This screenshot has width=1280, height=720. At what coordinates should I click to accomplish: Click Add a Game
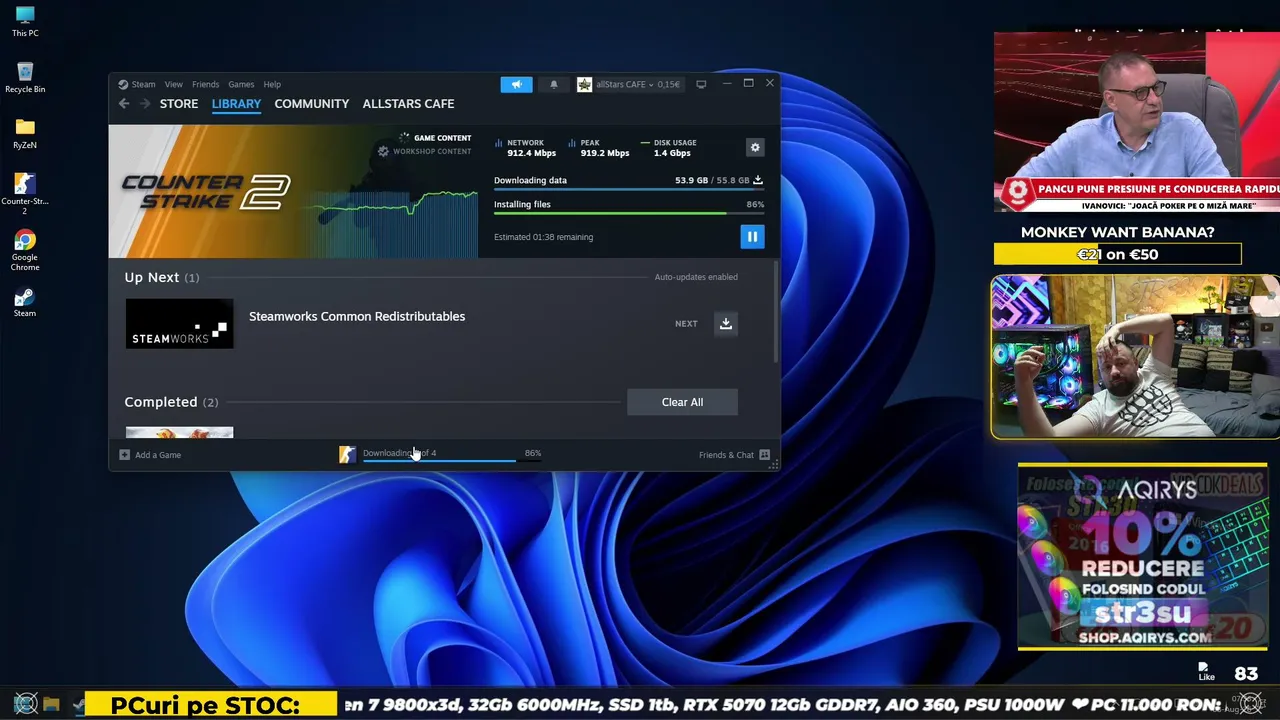pyautogui.click(x=158, y=455)
